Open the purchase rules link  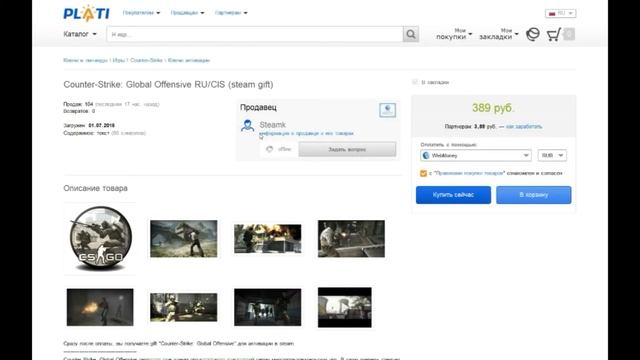click(469, 173)
